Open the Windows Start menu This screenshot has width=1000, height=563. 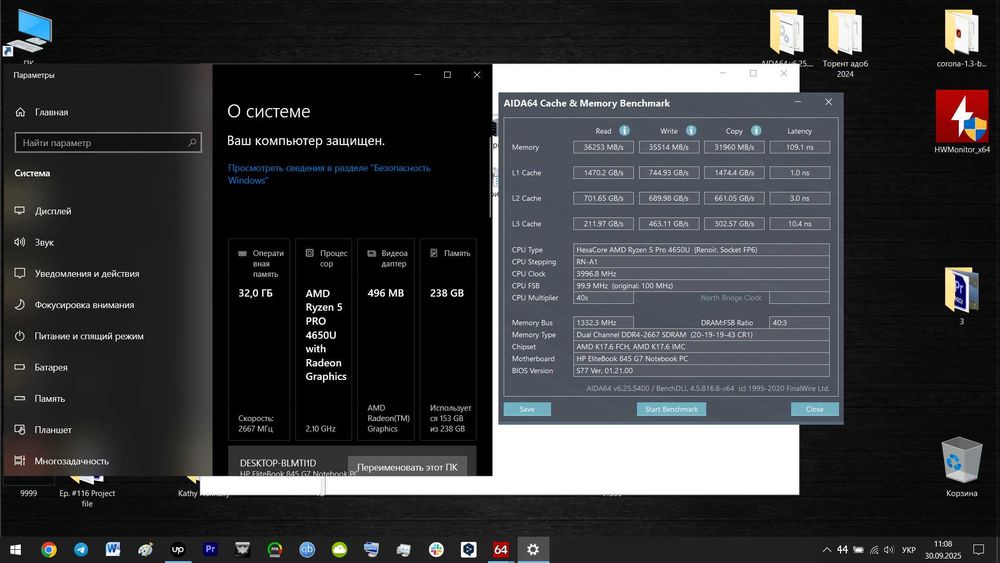15,550
